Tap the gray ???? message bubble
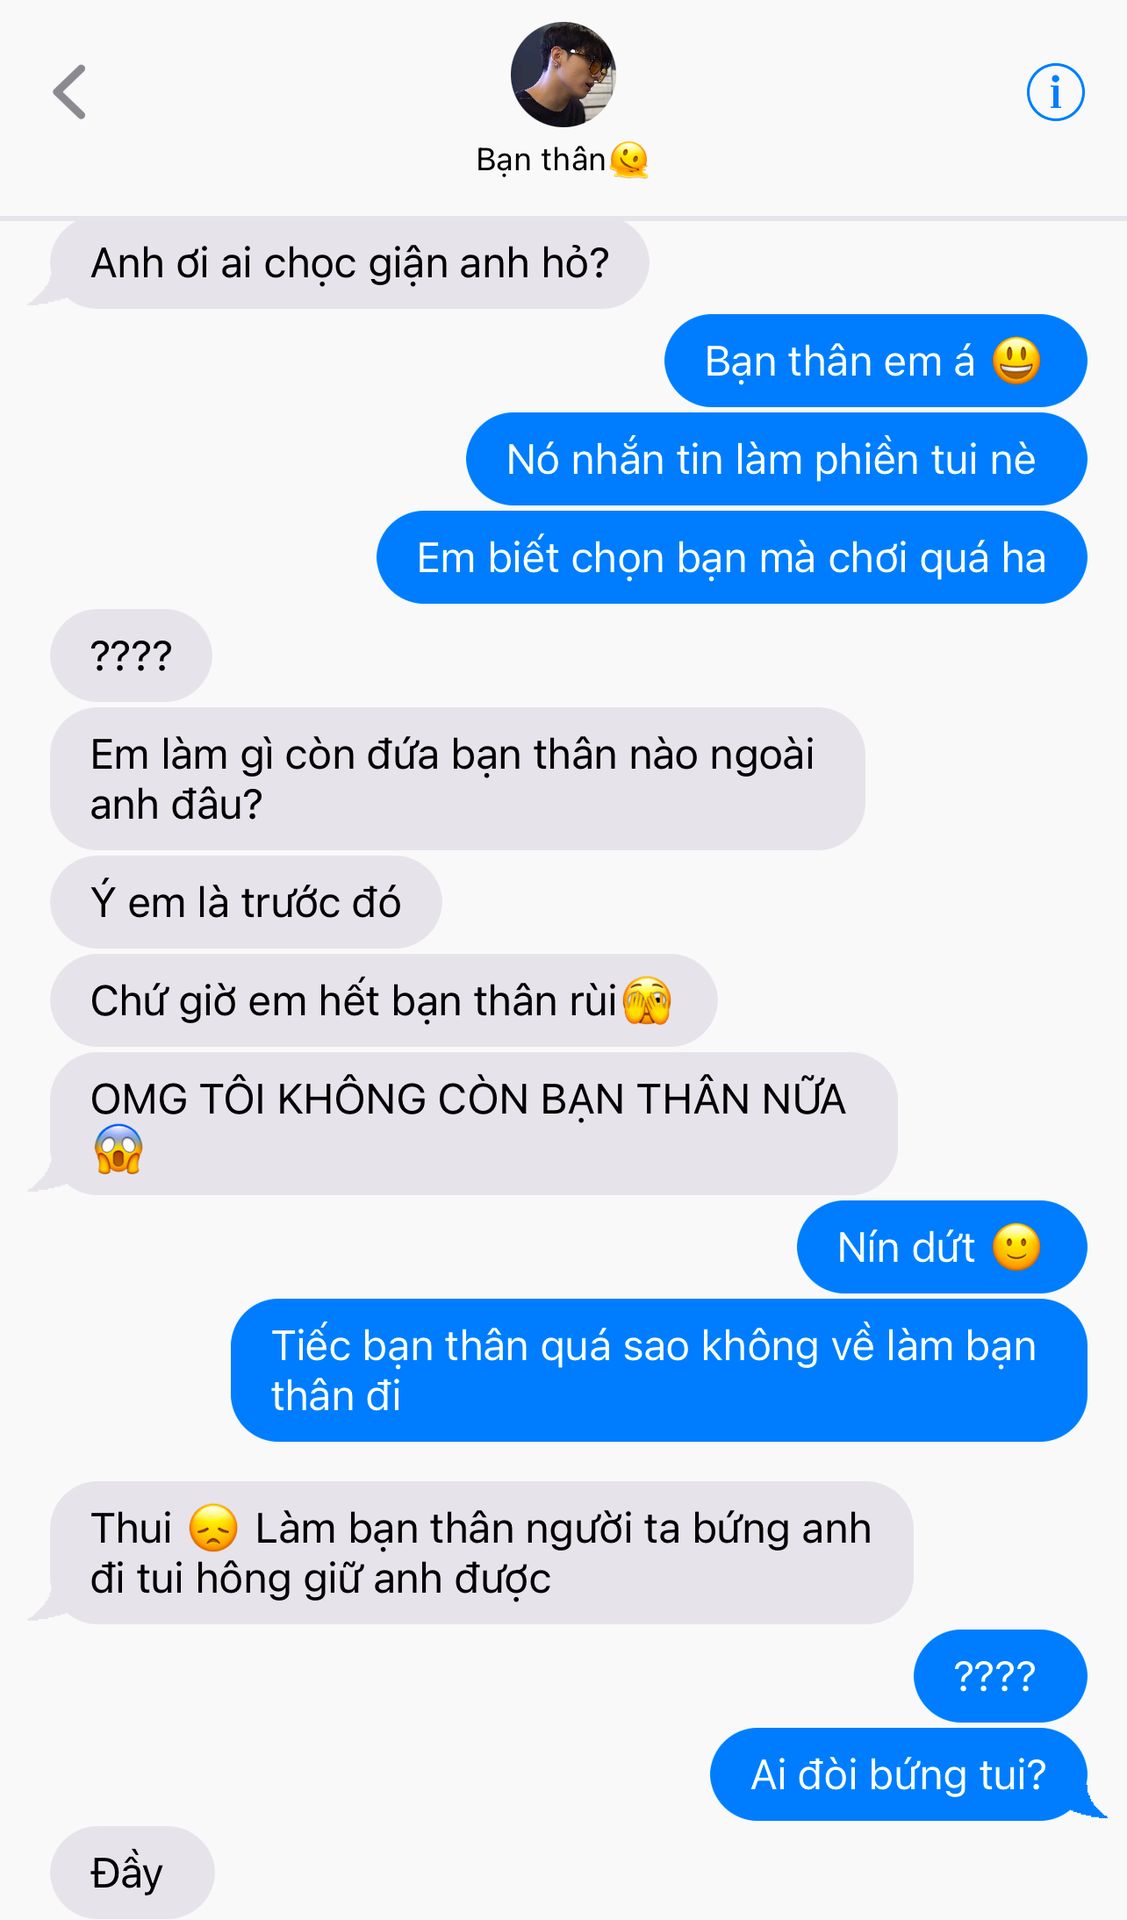1127x1920 pixels. [x=131, y=655]
